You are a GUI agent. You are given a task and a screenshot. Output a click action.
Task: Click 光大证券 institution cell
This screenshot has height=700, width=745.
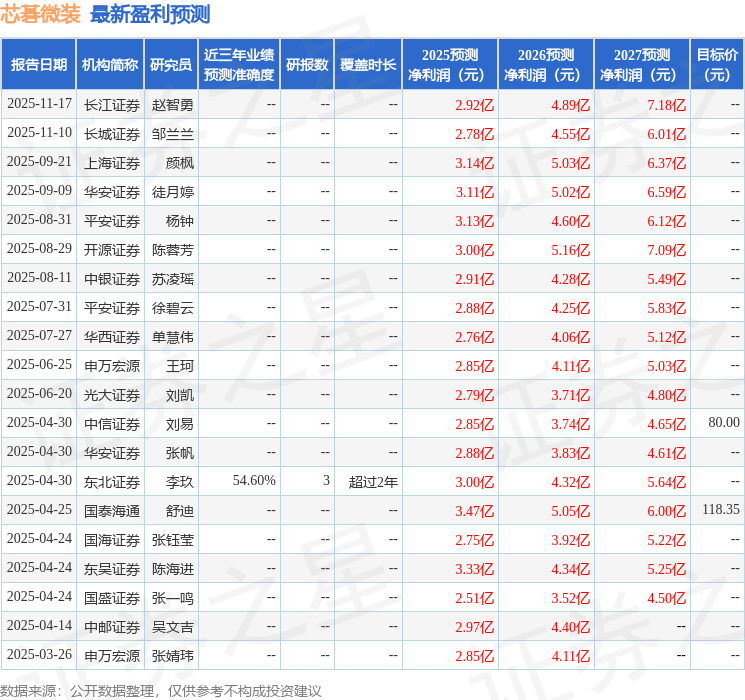112,395
